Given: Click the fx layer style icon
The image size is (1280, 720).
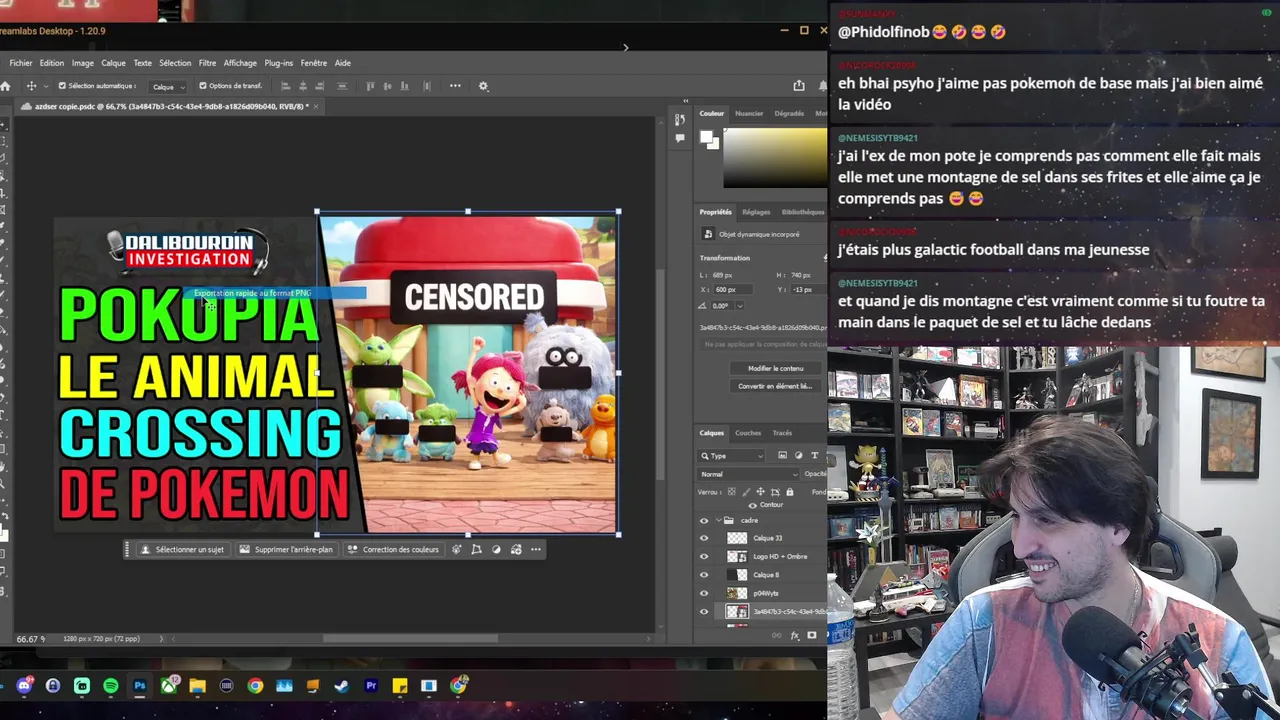Looking at the screenshot, I should tap(796, 635).
